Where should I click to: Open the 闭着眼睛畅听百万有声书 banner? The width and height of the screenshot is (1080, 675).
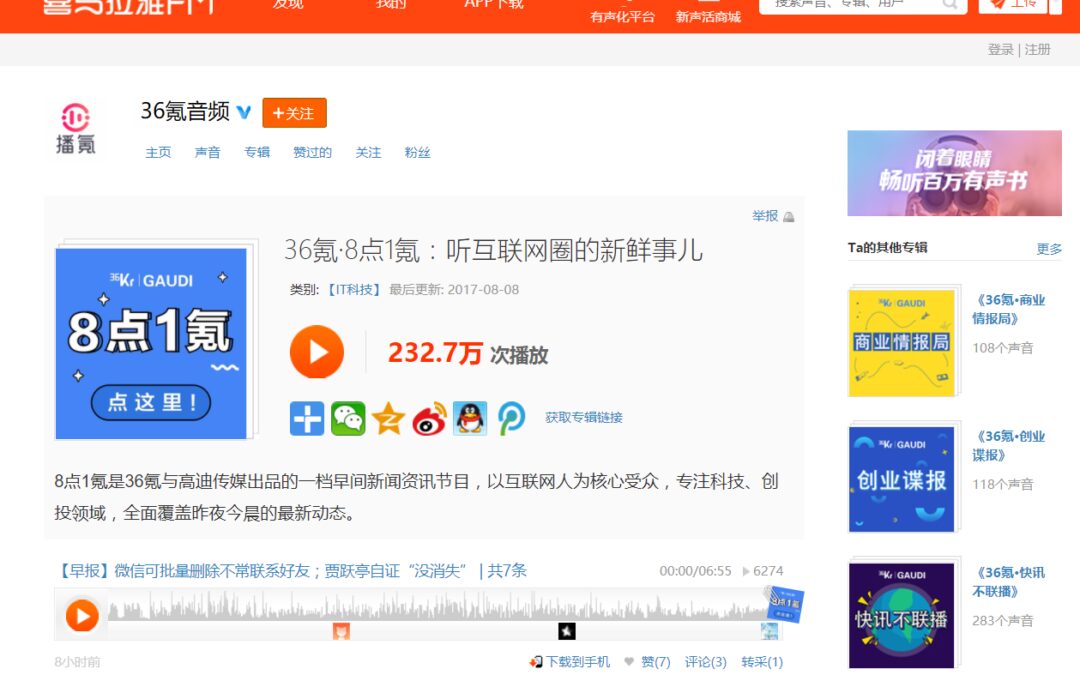[955, 173]
